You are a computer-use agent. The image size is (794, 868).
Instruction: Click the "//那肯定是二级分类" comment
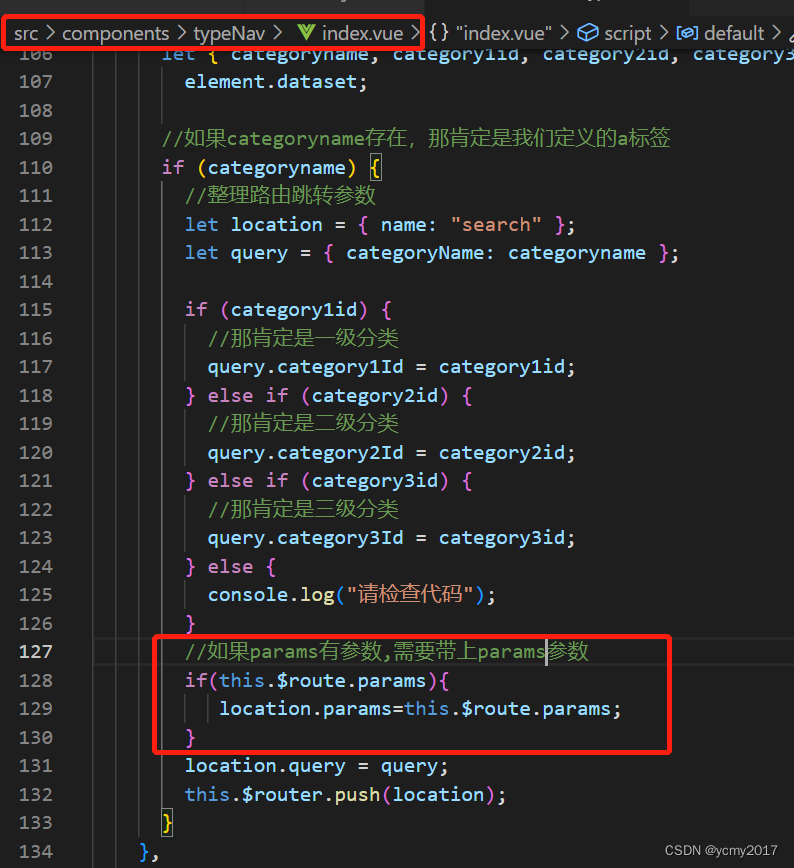pyautogui.click(x=303, y=423)
